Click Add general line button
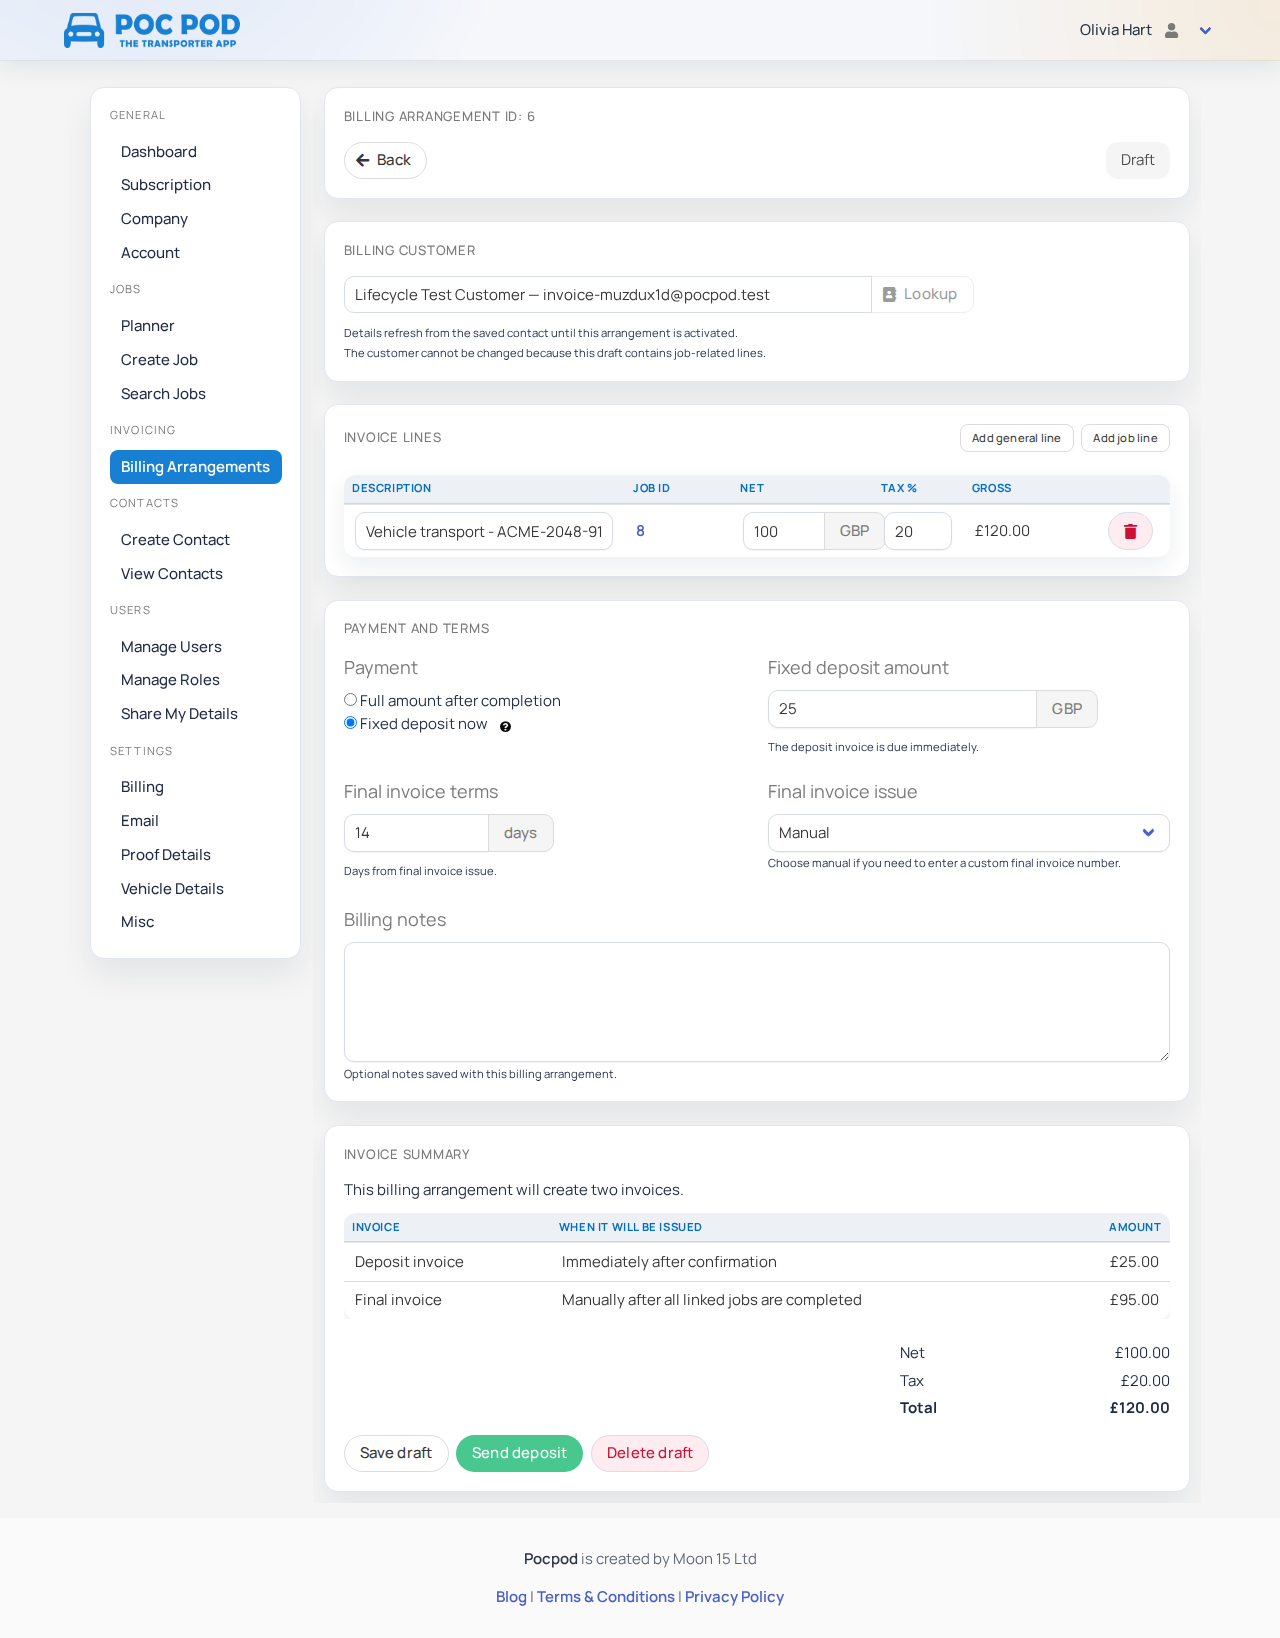Image resolution: width=1280 pixels, height=1638 pixels. pyautogui.click(x=1016, y=438)
